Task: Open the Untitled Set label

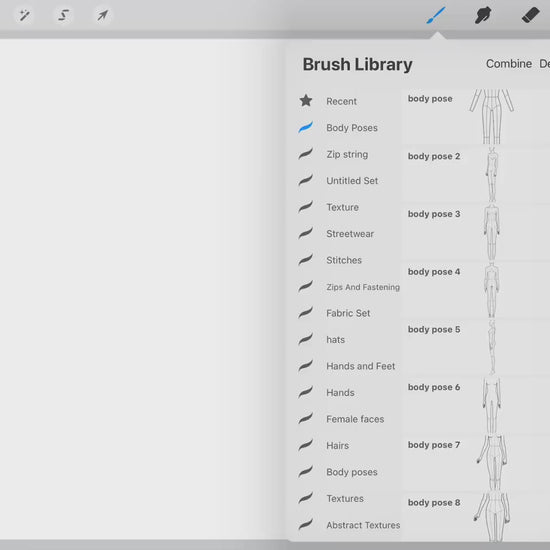Action: (352, 181)
